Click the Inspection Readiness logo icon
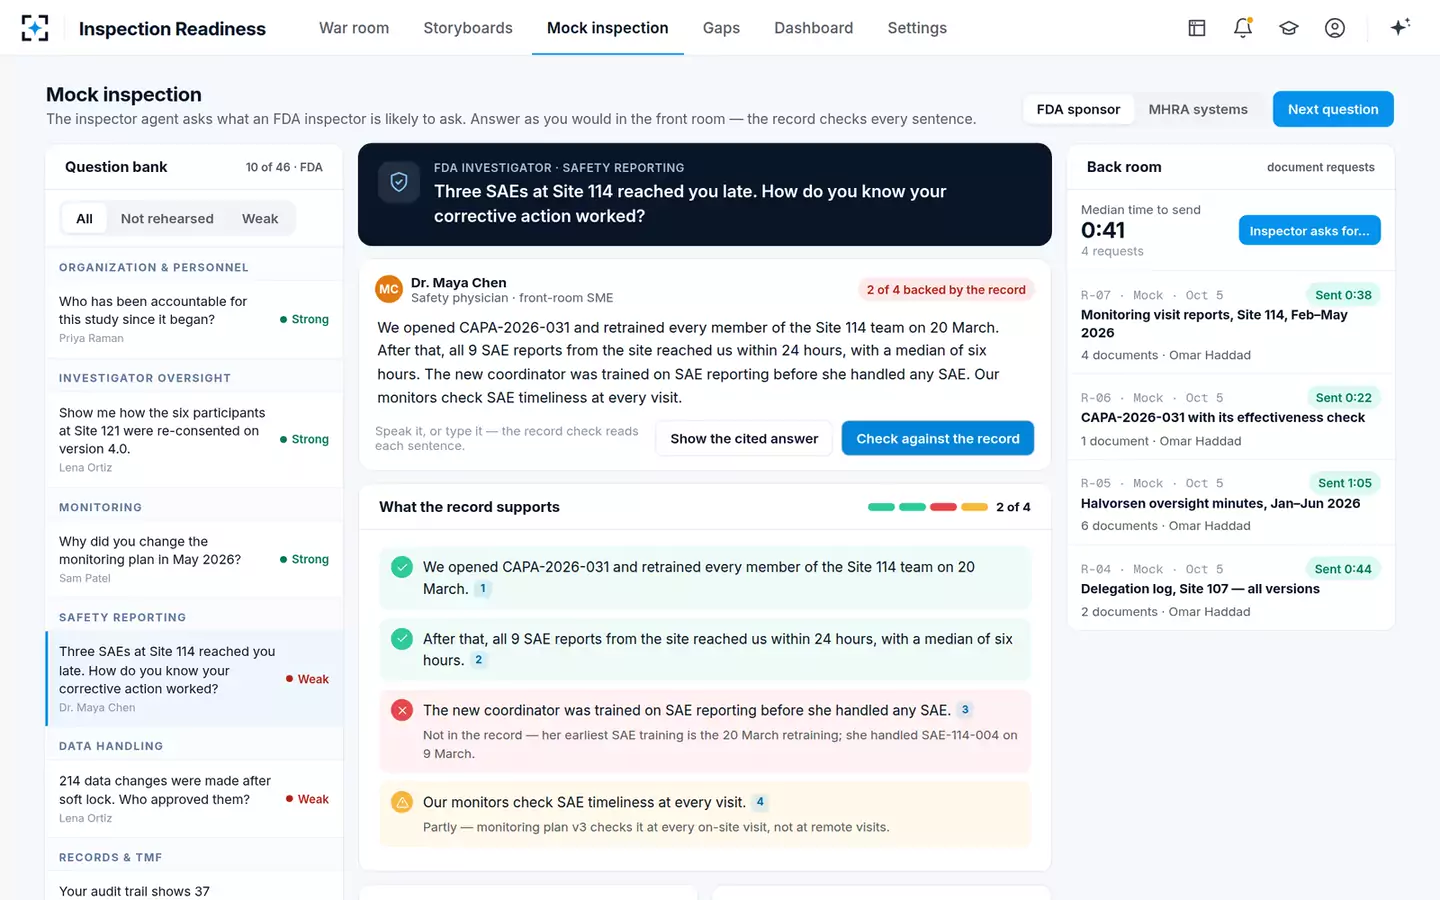This screenshot has width=1440, height=900. (x=35, y=28)
